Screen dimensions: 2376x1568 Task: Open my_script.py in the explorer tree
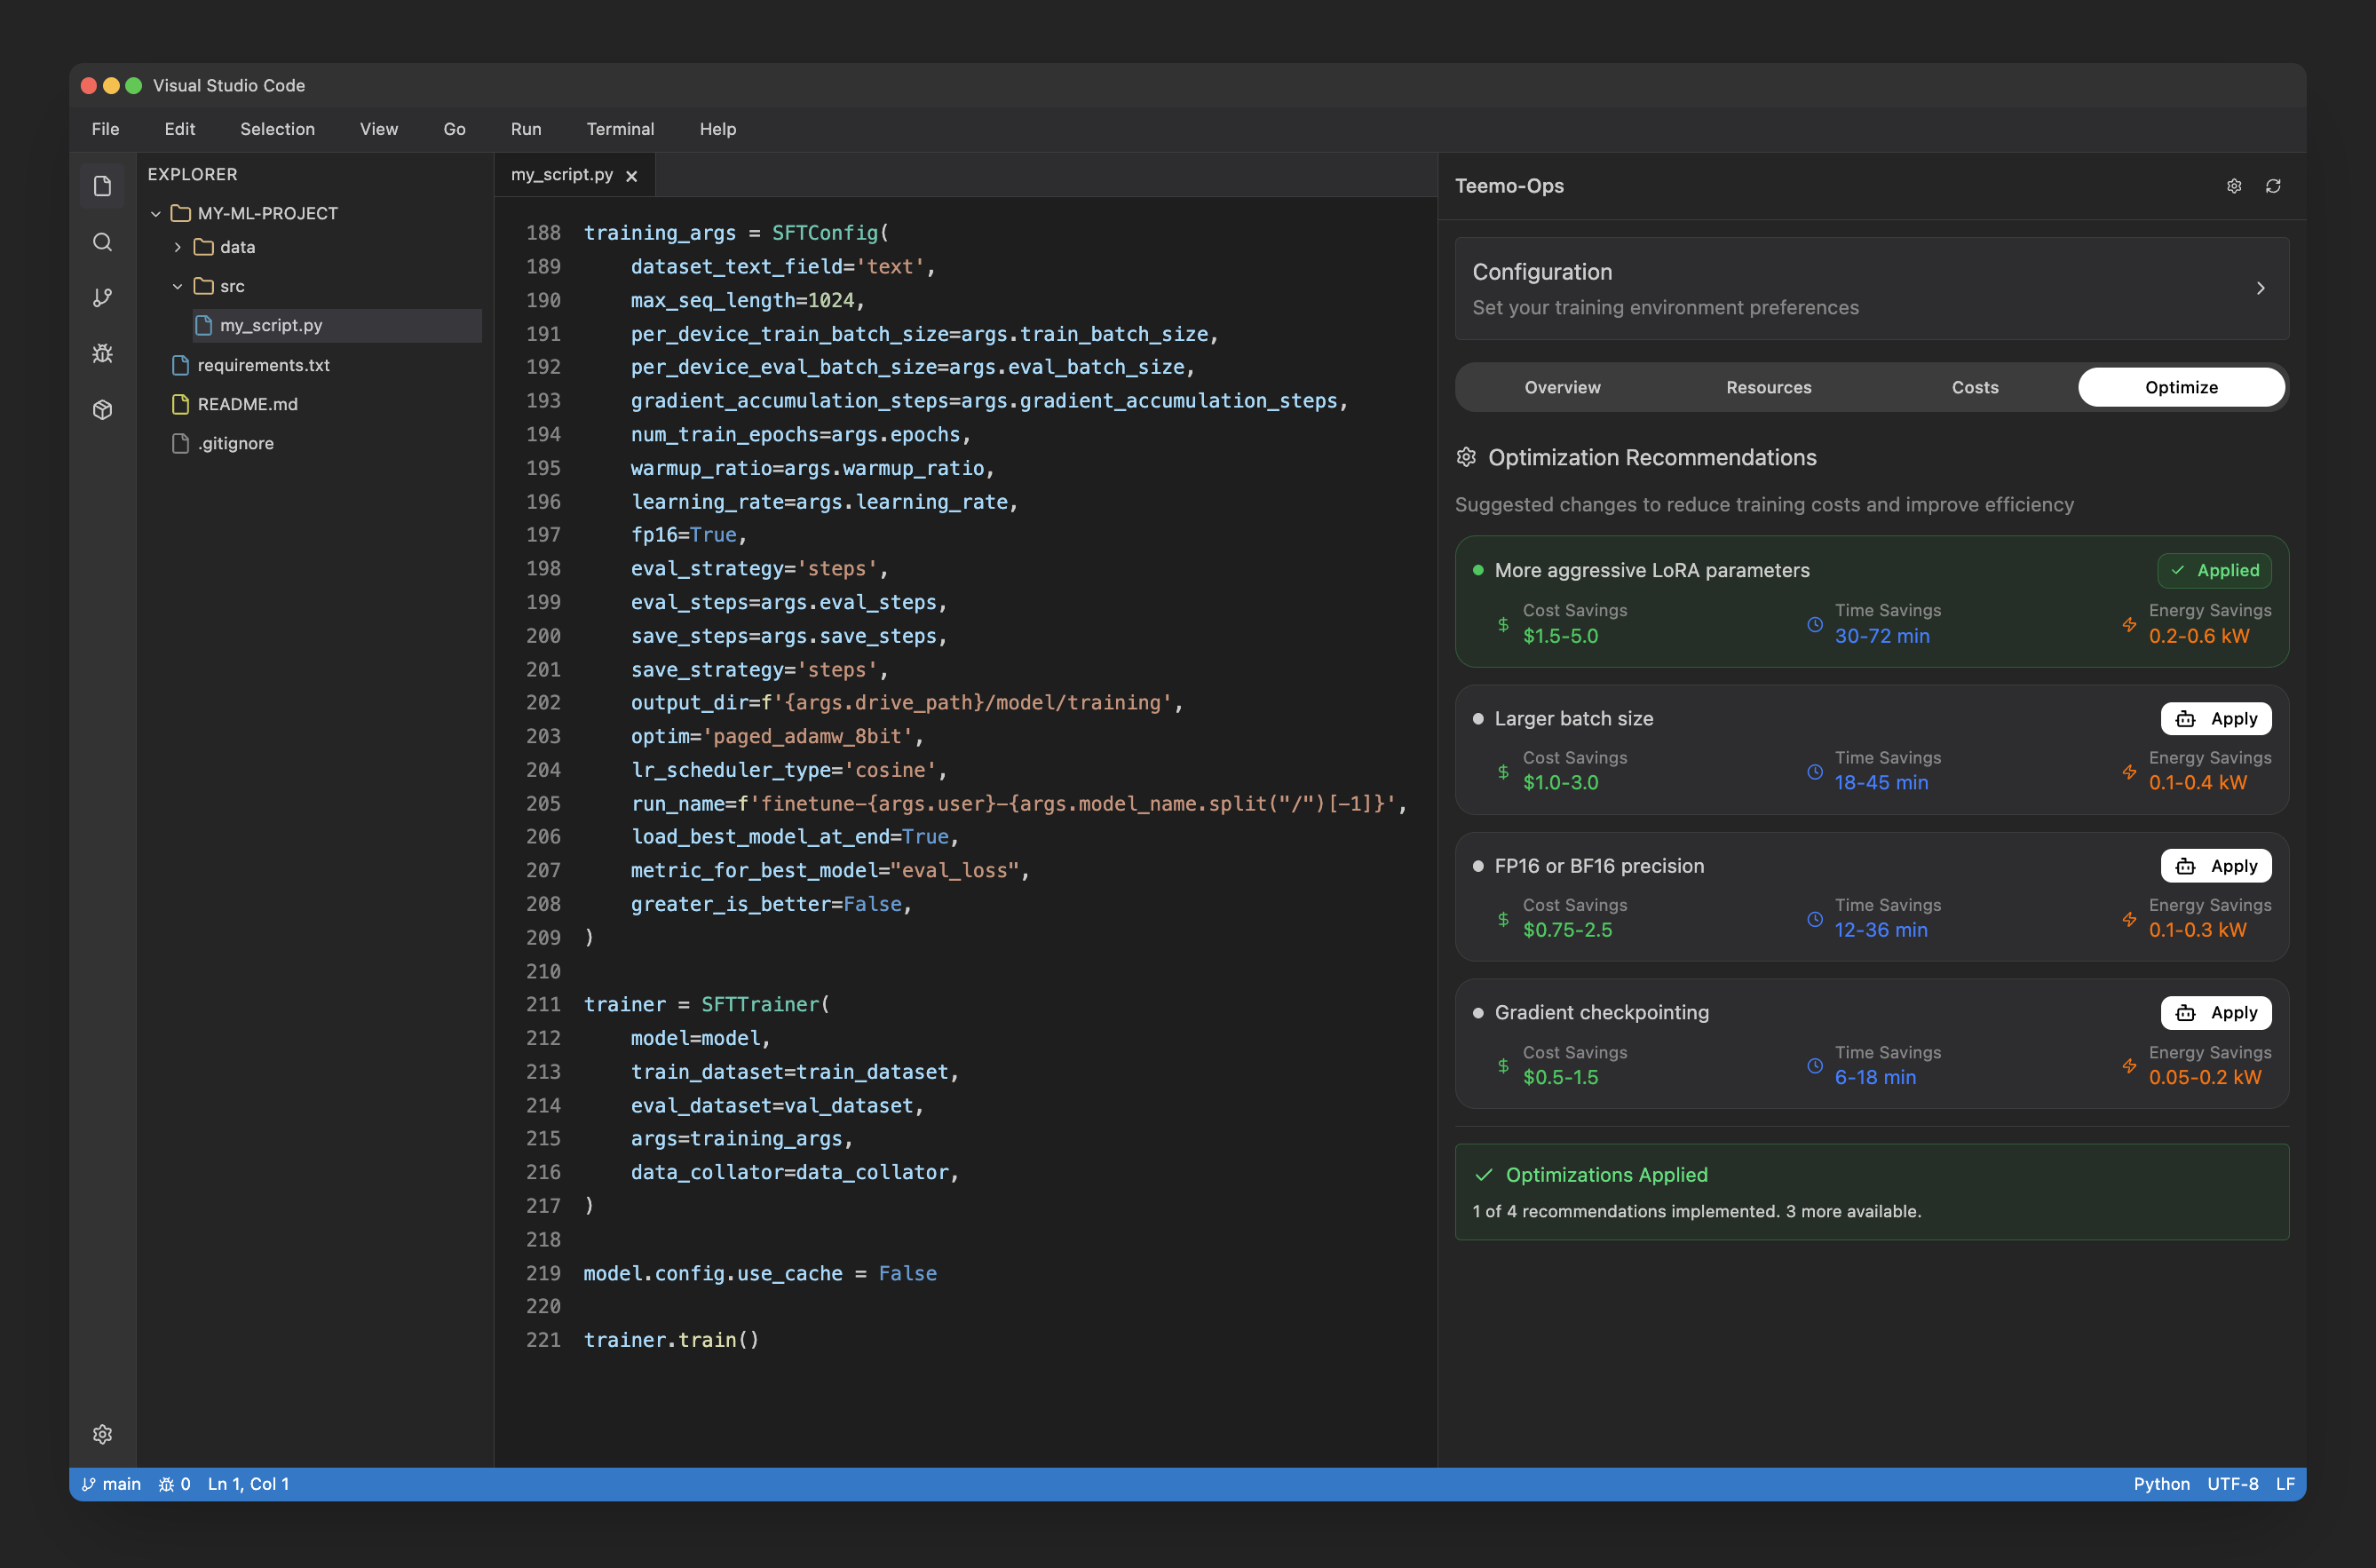337,325
